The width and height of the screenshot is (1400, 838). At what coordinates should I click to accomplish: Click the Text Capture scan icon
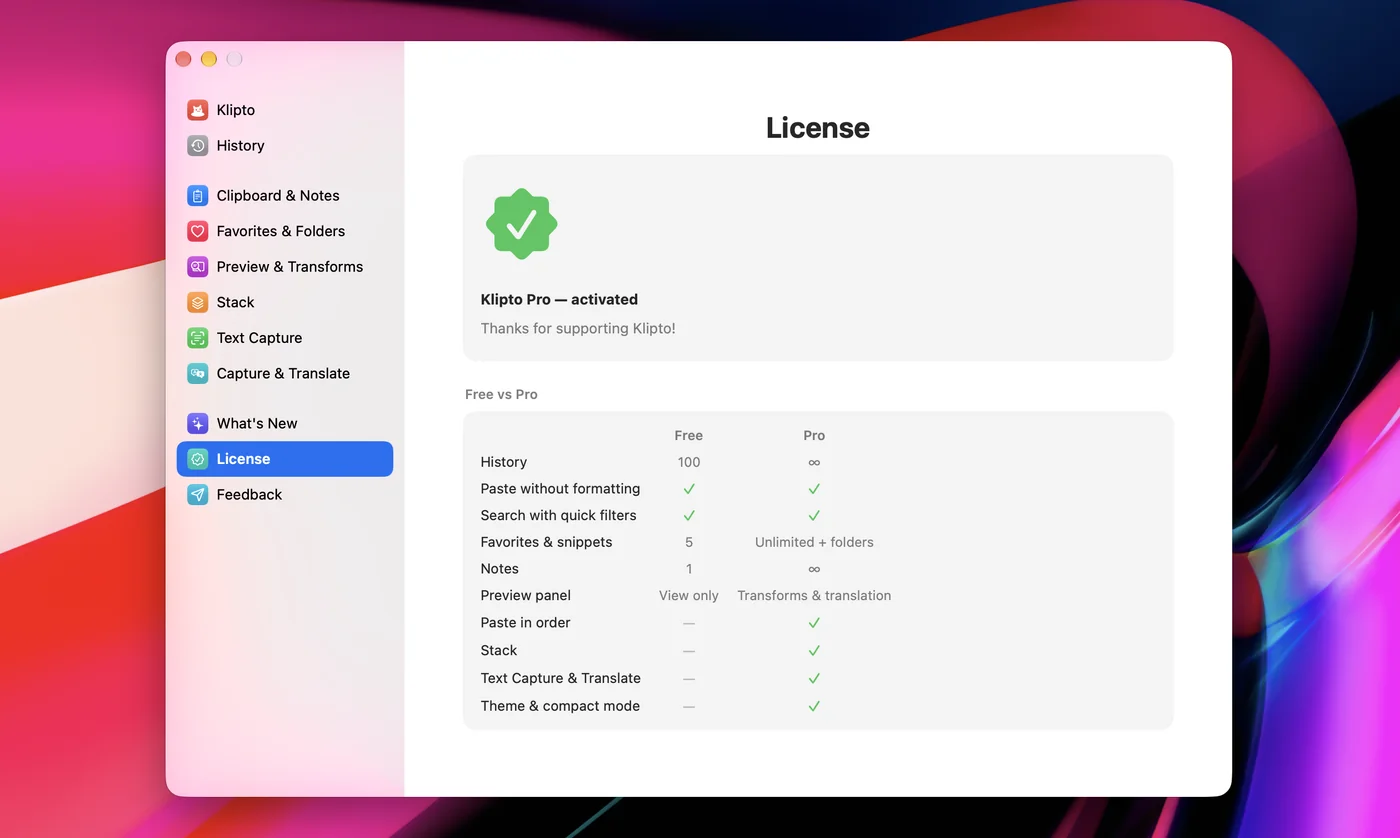[x=198, y=338]
